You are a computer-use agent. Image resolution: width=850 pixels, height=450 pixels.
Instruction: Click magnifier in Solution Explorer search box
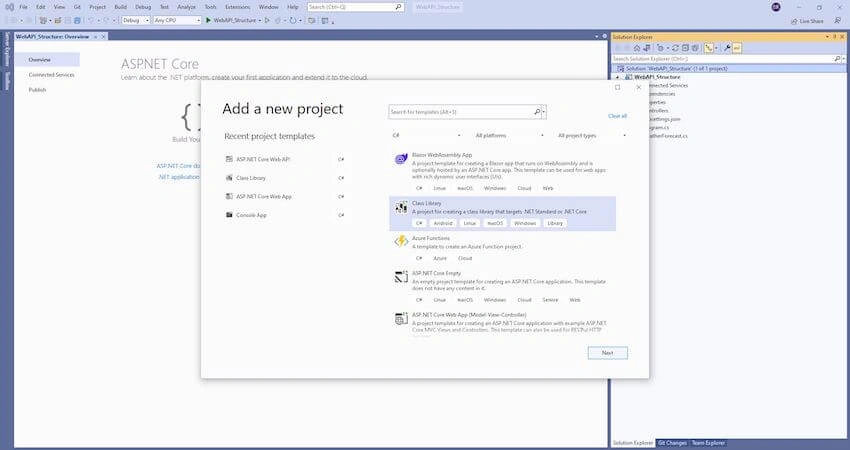[837, 59]
